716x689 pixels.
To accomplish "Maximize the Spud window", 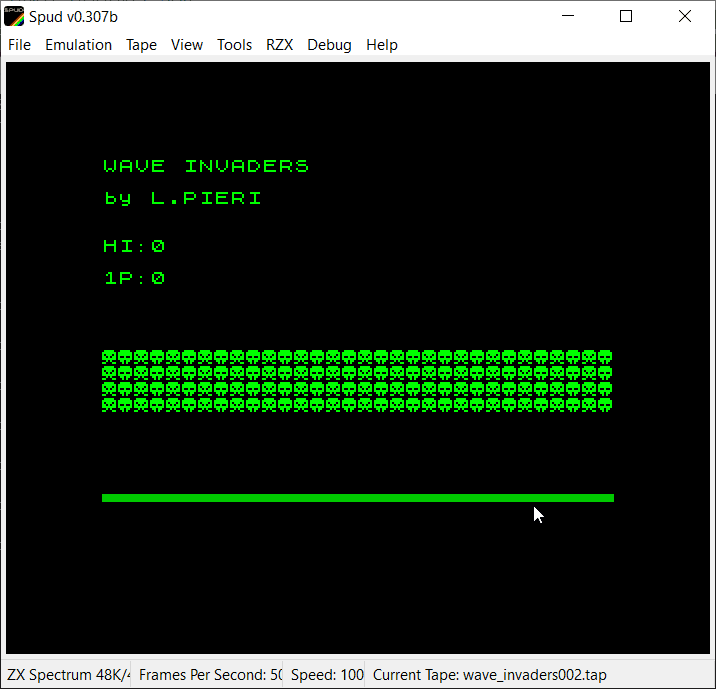I will pos(626,16).
